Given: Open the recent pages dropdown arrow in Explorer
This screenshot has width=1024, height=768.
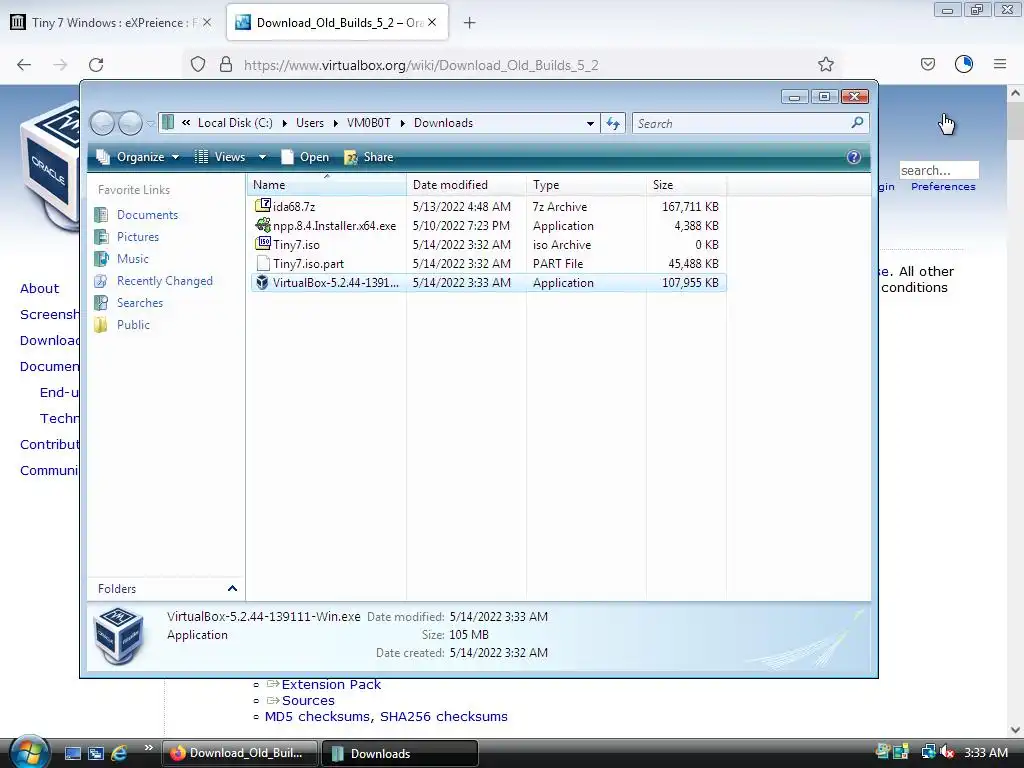Looking at the screenshot, I should pyautogui.click(x=151, y=123).
